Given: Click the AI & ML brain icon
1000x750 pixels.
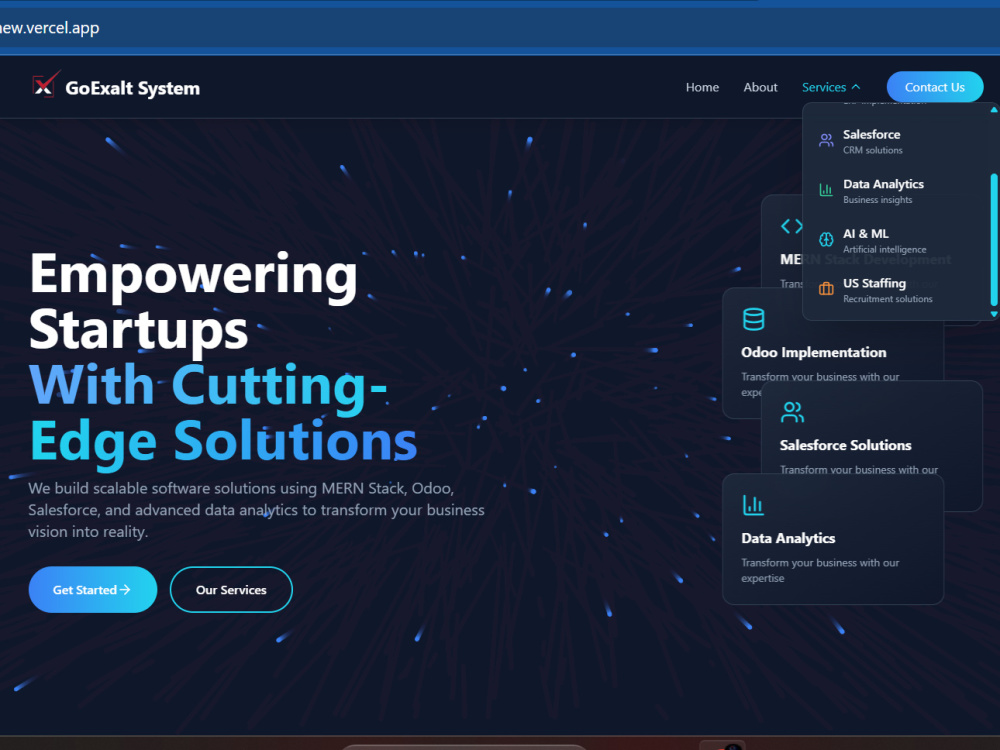Looking at the screenshot, I should tap(826, 240).
